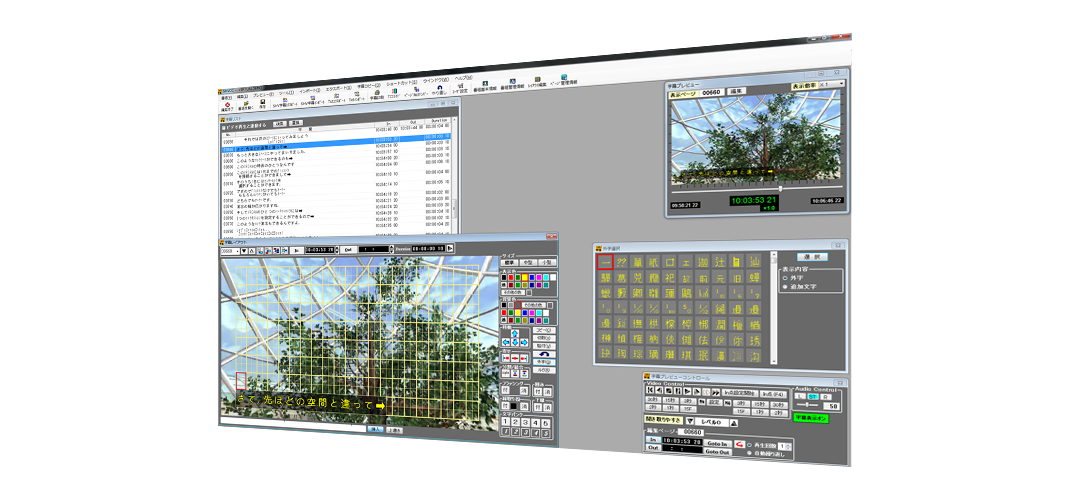Click the next-page down arrow beside the layout page number
The height and width of the screenshot is (500, 1069).
[244, 250]
